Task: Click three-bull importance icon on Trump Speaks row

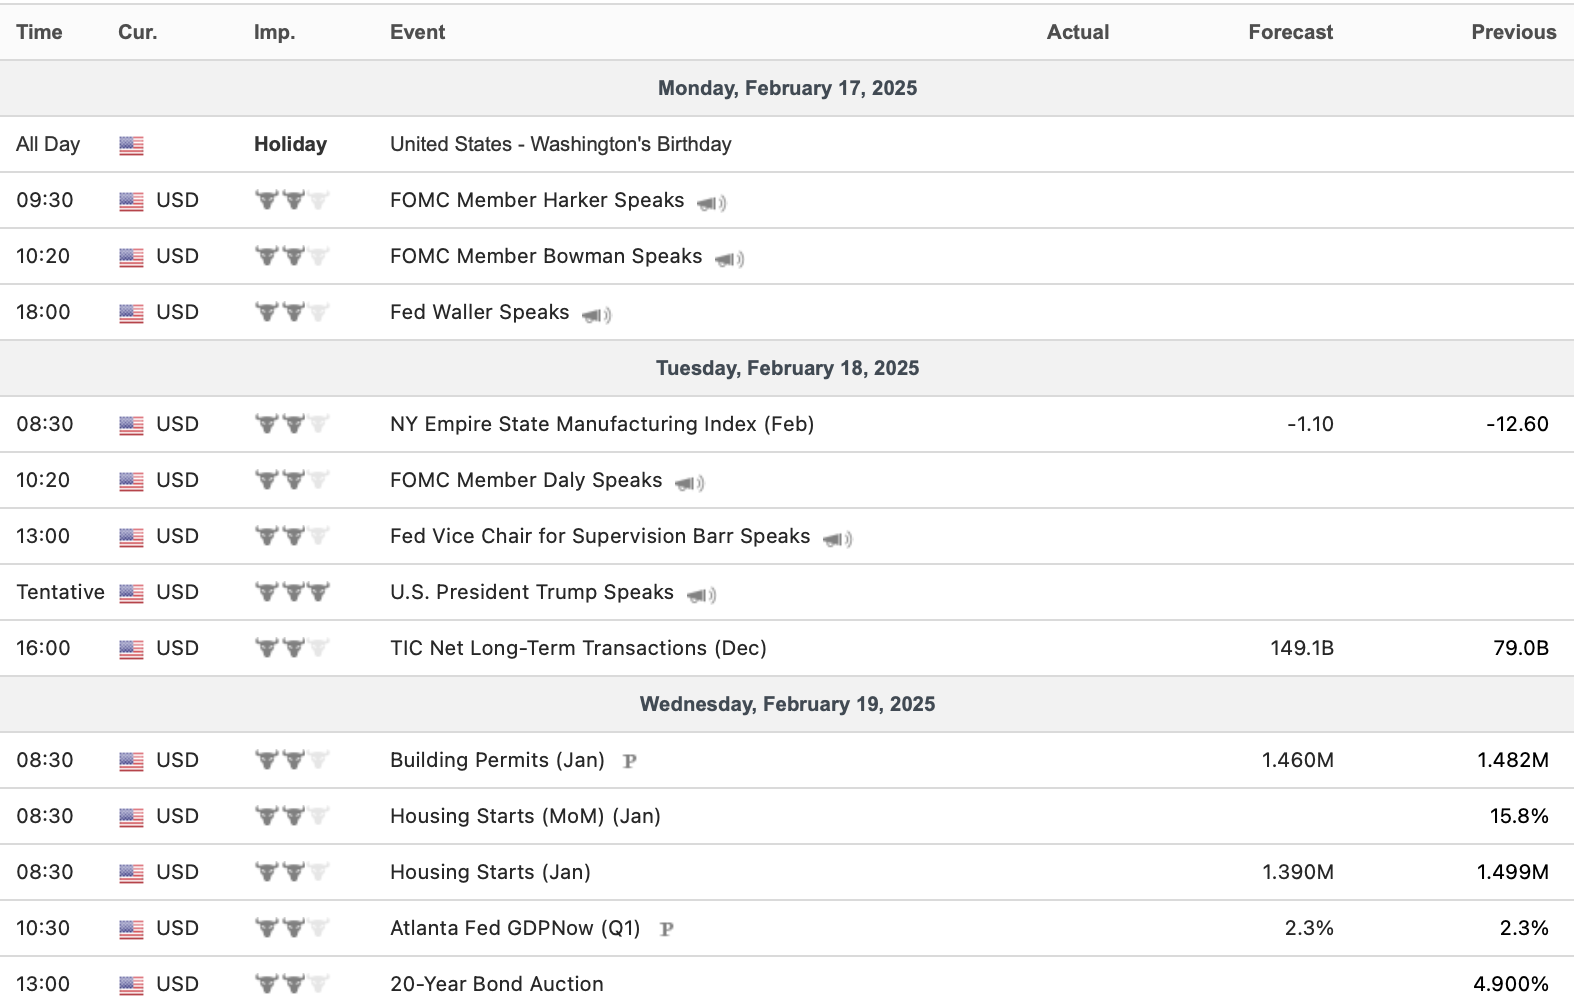Action: click(x=292, y=592)
